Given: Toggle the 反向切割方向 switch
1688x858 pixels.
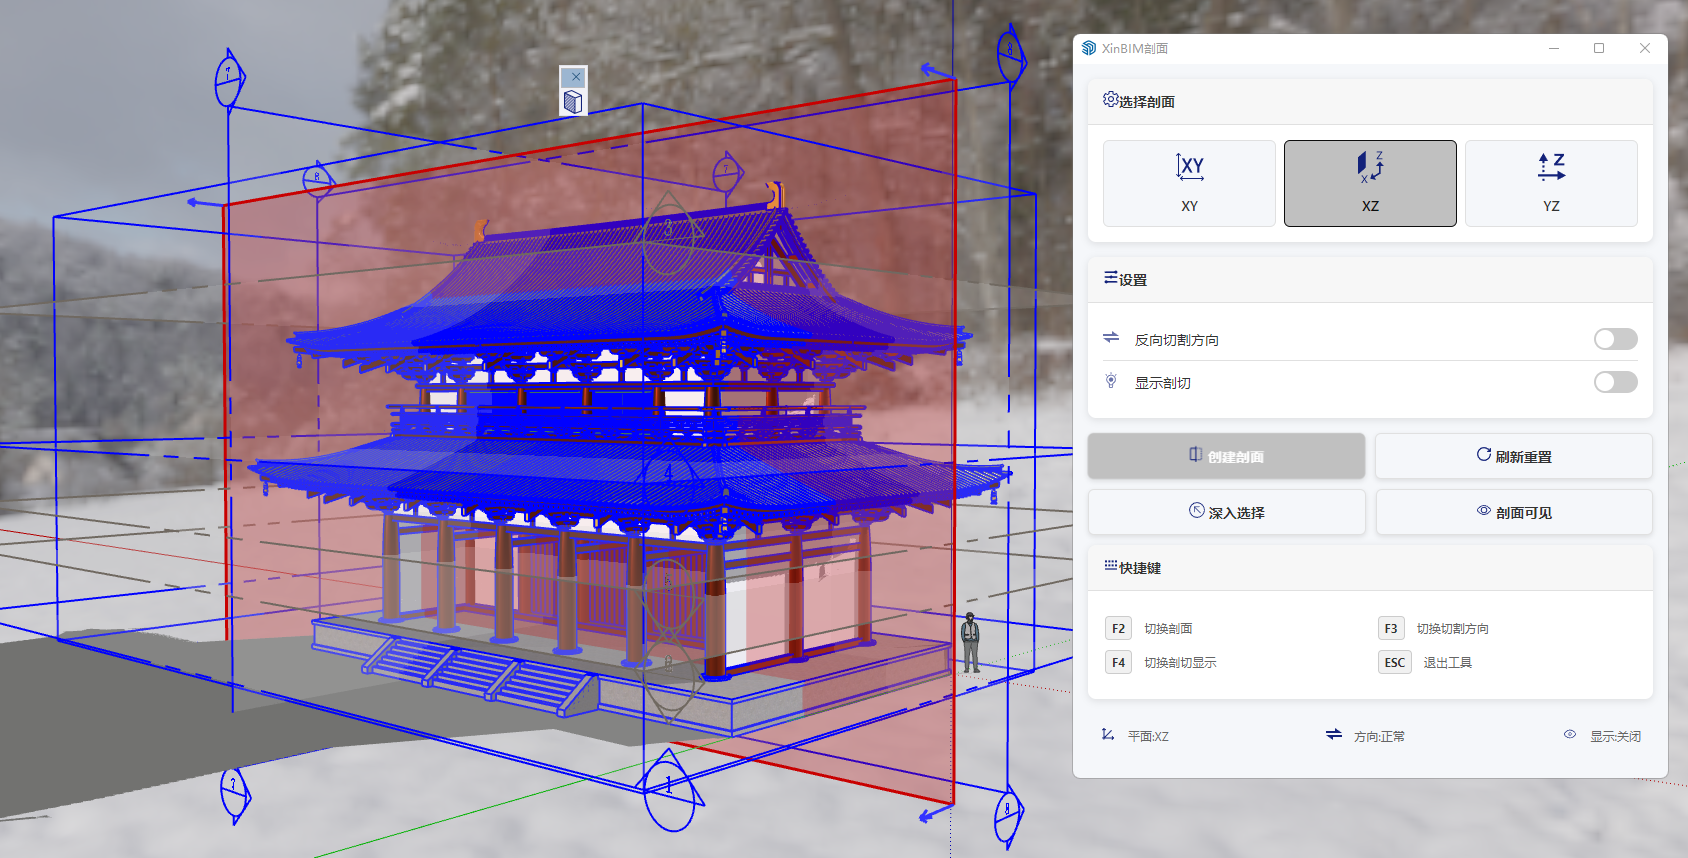Looking at the screenshot, I should [1614, 339].
